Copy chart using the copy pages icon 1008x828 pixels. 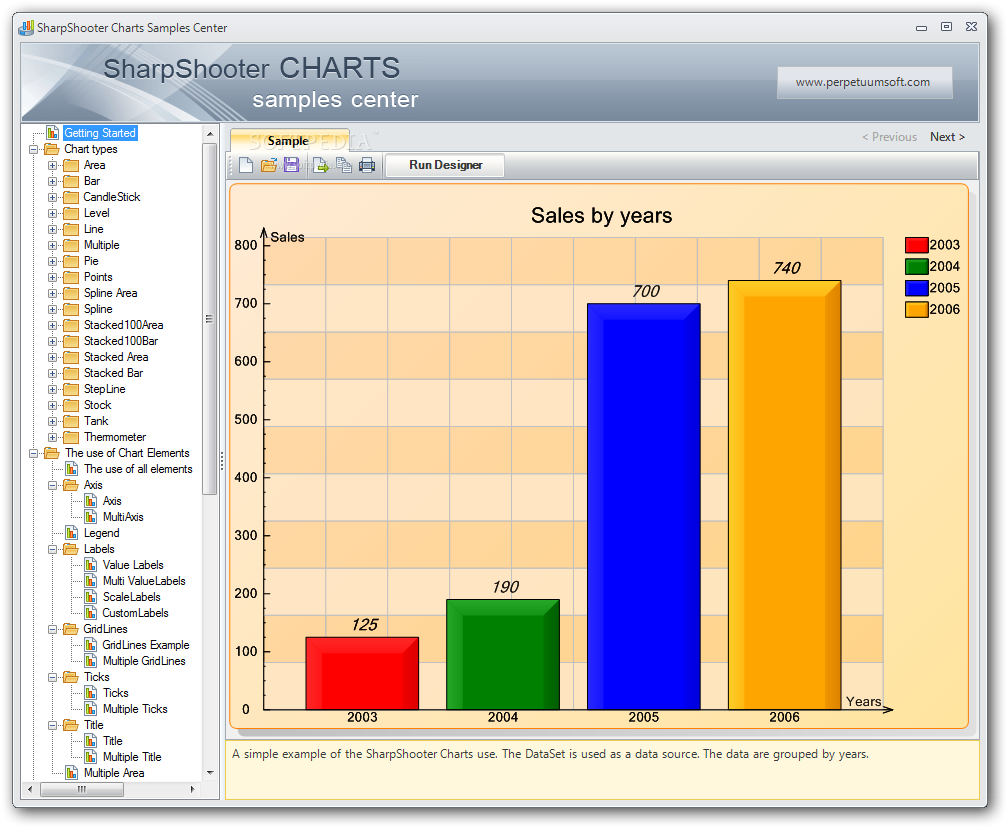point(344,165)
